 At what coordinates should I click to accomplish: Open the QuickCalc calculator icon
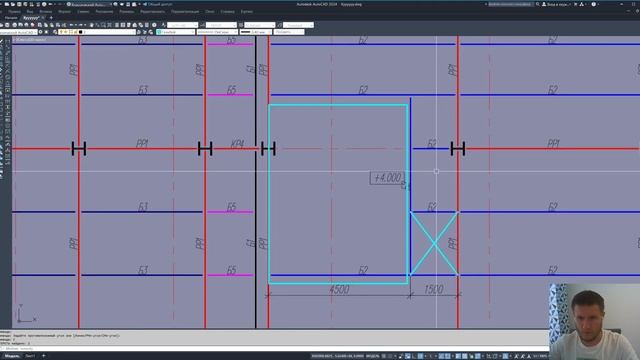tap(147, 25)
